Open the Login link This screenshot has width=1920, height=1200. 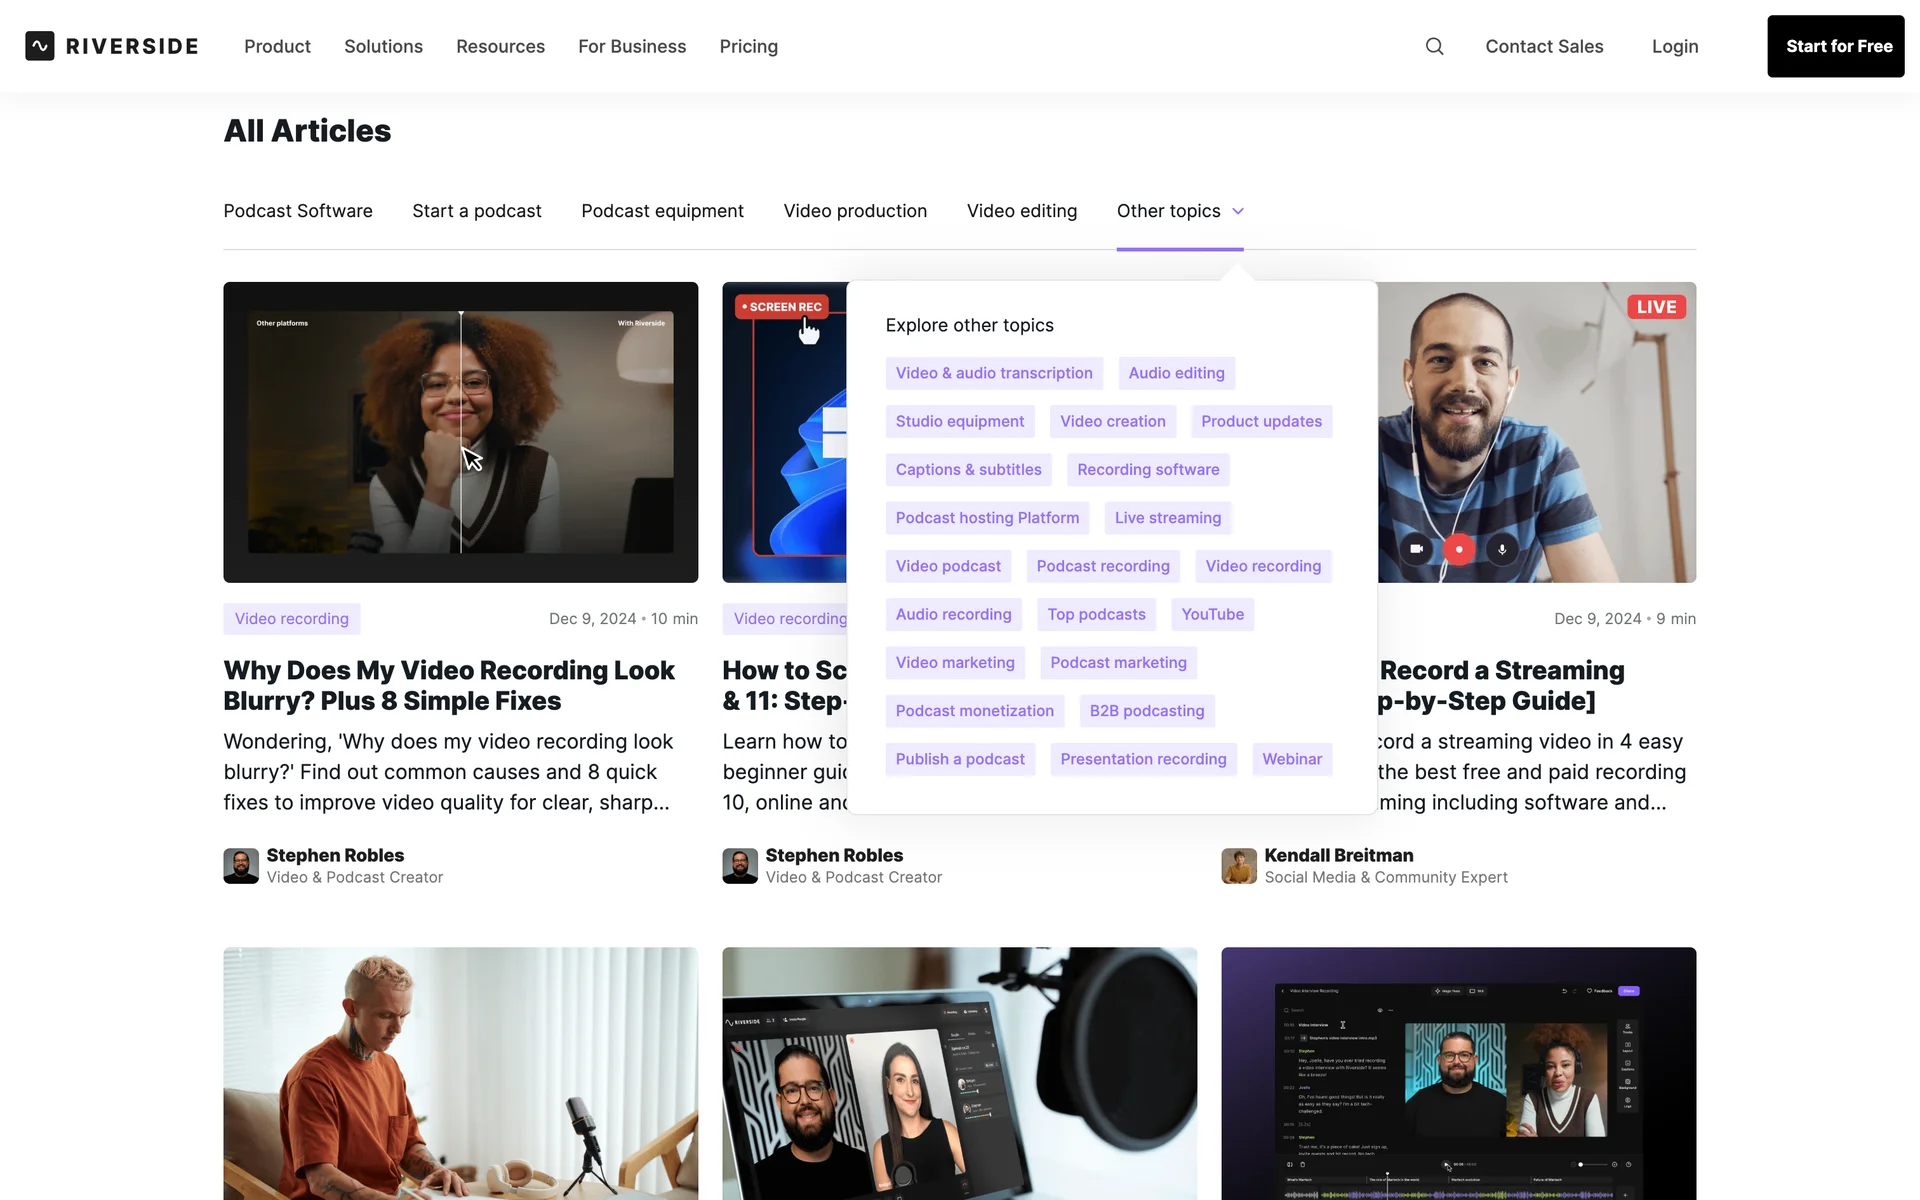click(1674, 46)
